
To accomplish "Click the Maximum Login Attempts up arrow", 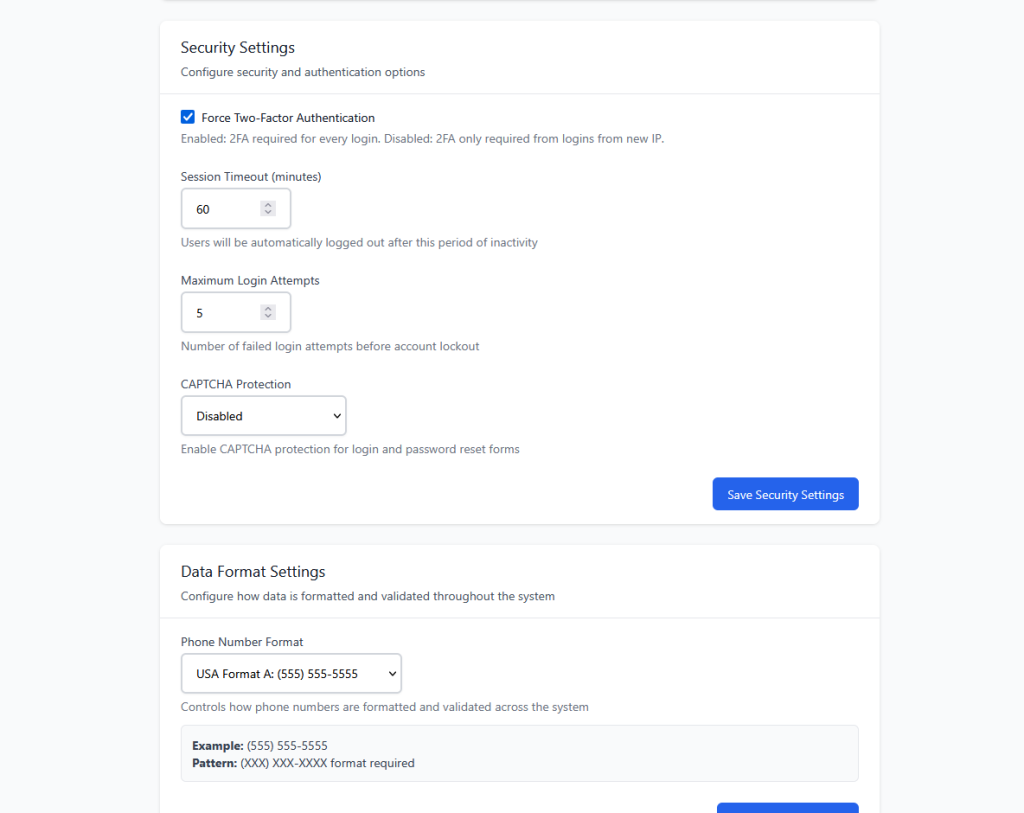I will coord(267,308).
